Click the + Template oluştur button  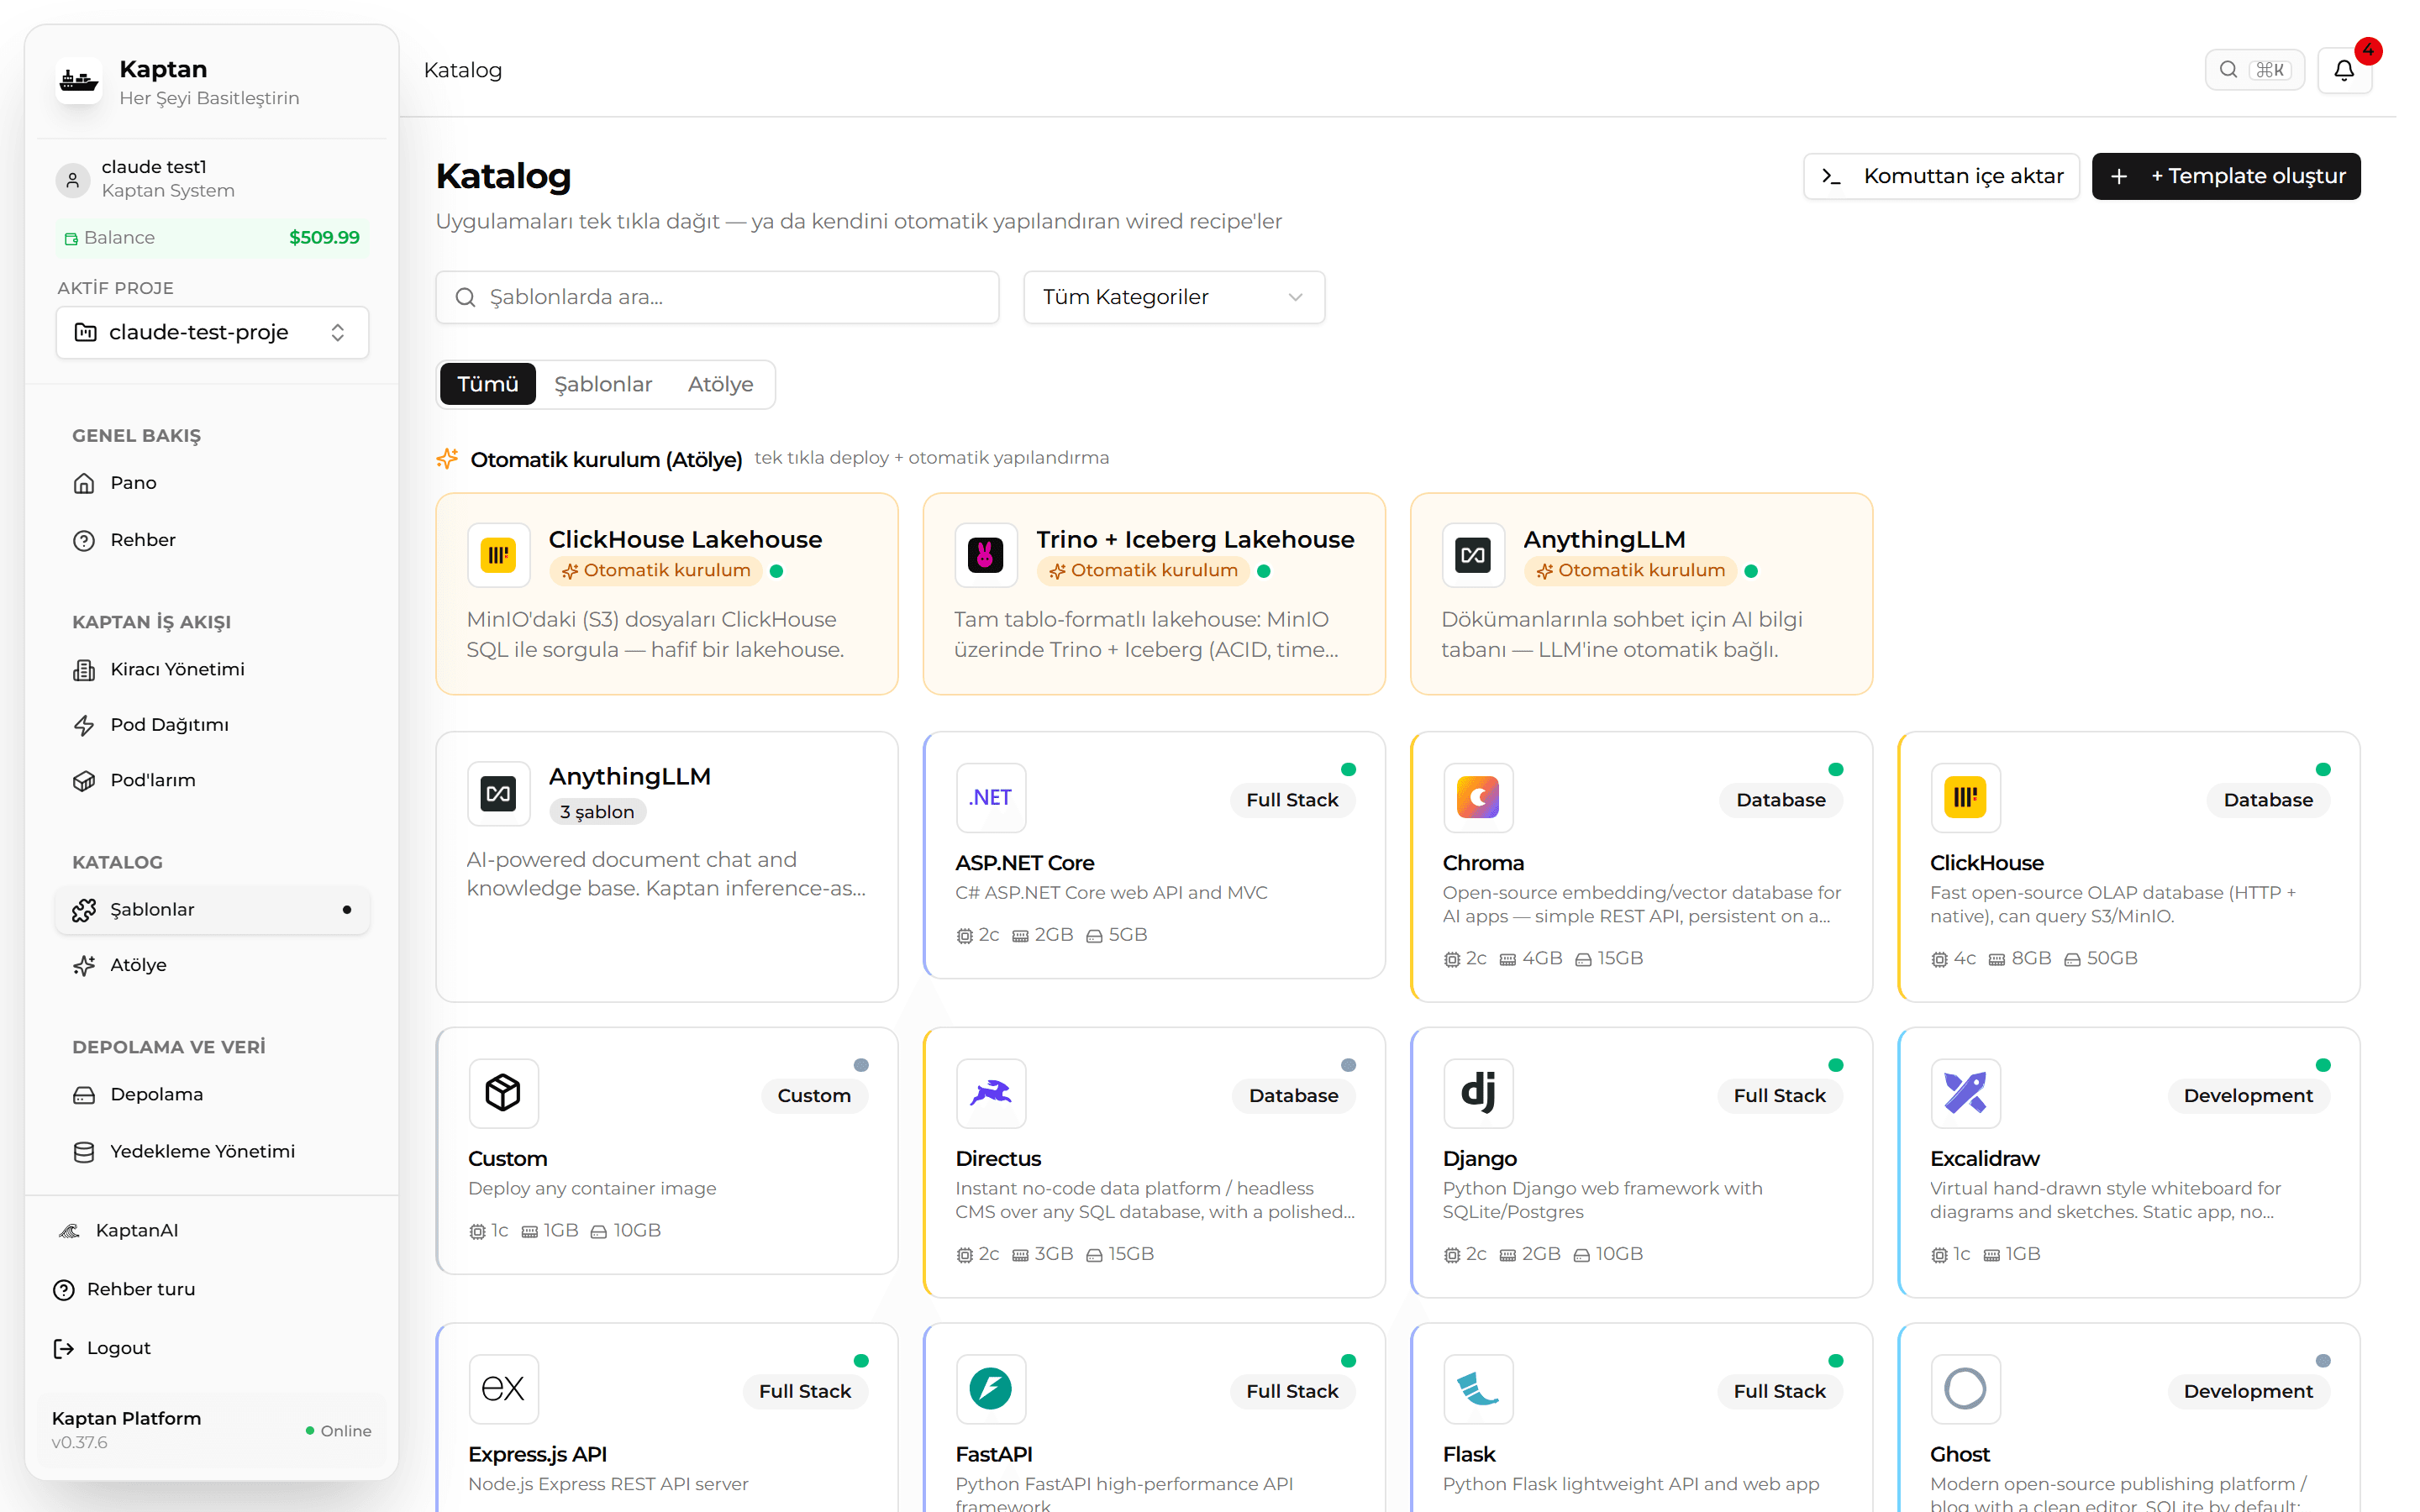pyautogui.click(x=2226, y=176)
